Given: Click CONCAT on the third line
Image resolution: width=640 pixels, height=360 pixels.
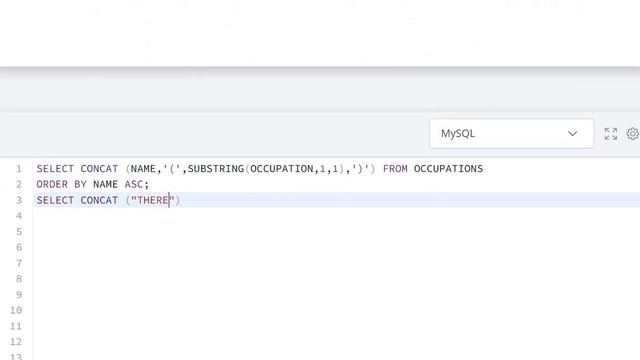Looking at the screenshot, I should click(99, 200).
